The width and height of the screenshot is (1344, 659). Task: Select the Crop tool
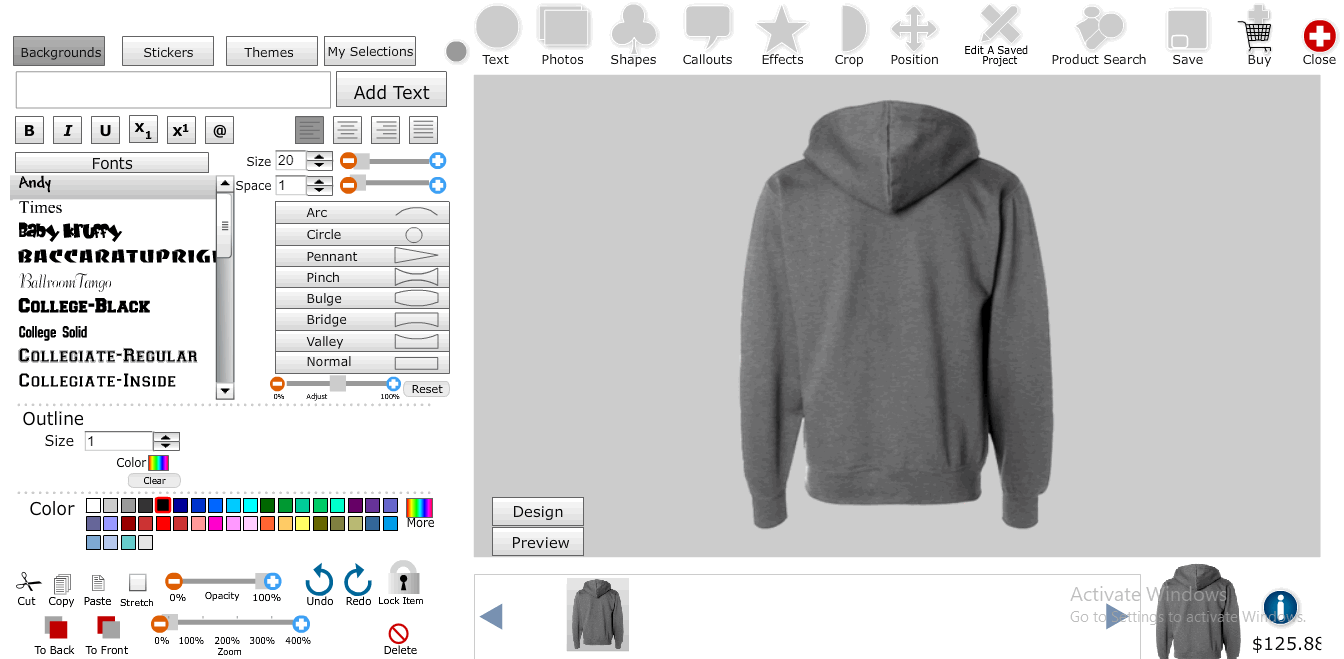(x=849, y=35)
